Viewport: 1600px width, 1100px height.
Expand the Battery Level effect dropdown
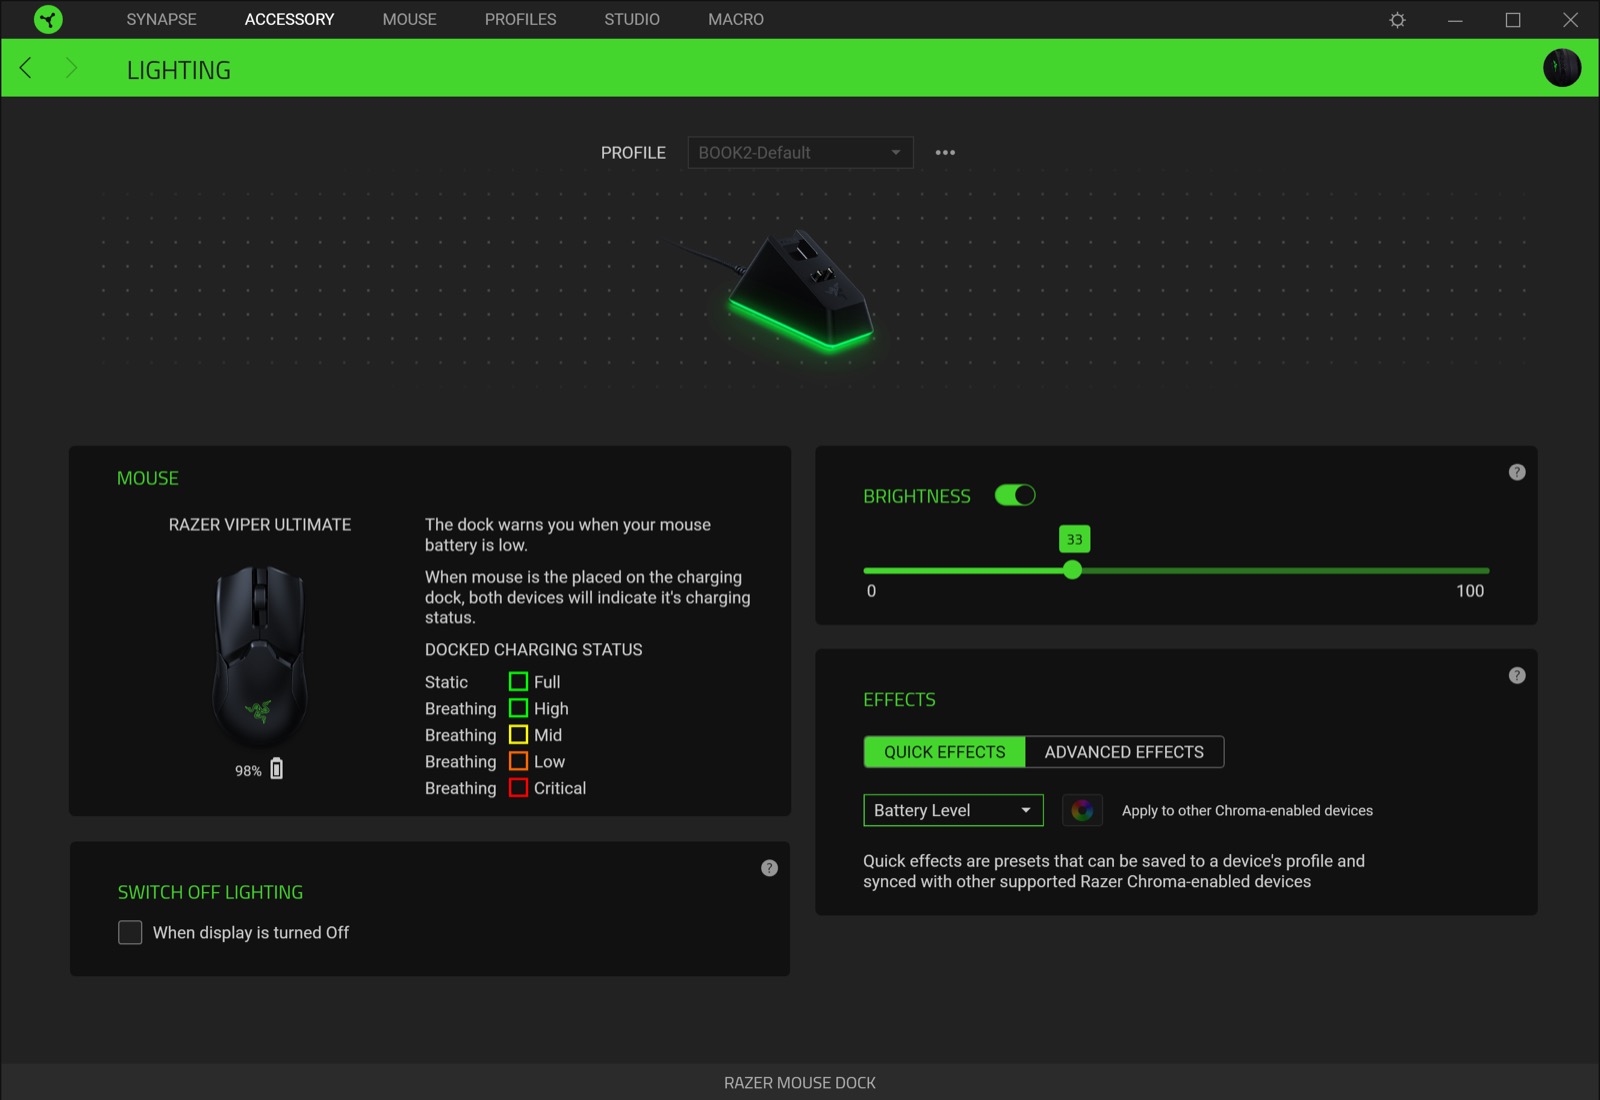point(953,810)
